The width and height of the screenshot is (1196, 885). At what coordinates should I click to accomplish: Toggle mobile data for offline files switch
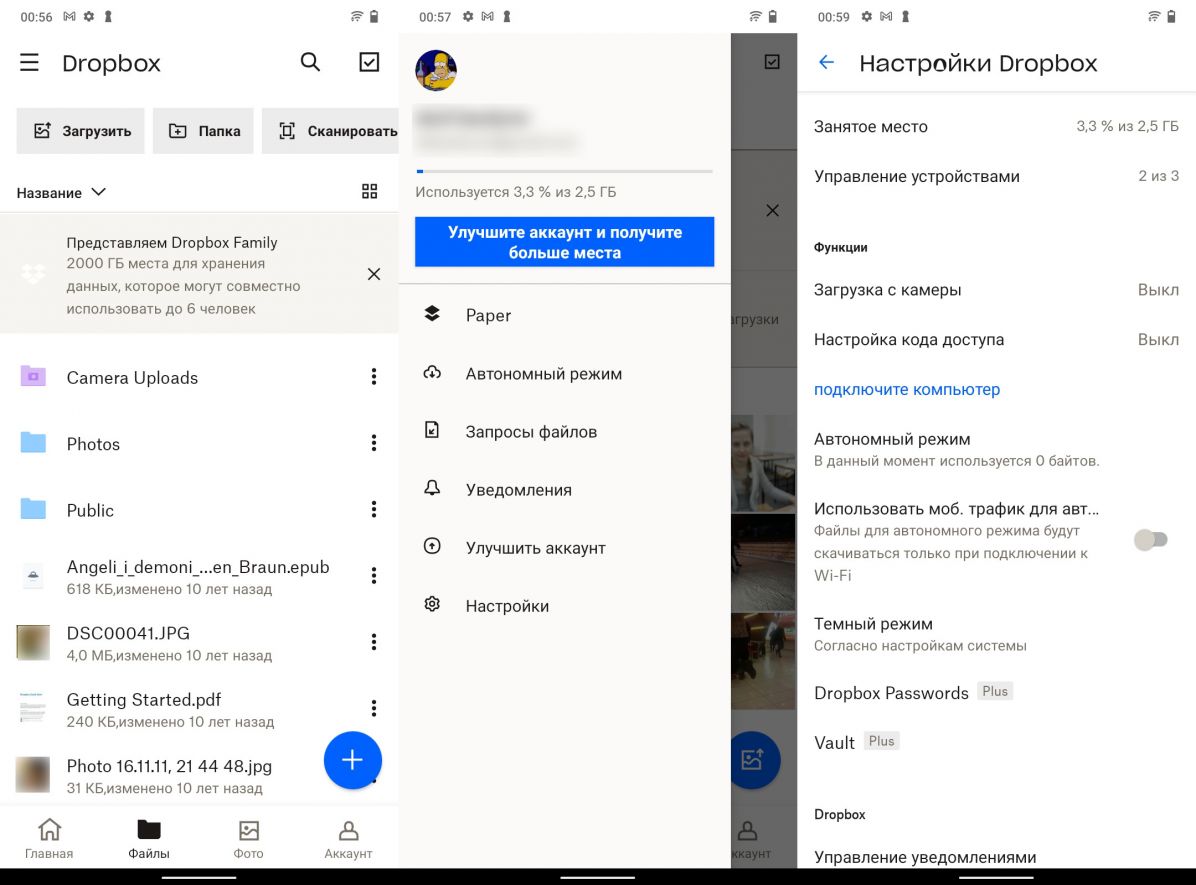1150,540
